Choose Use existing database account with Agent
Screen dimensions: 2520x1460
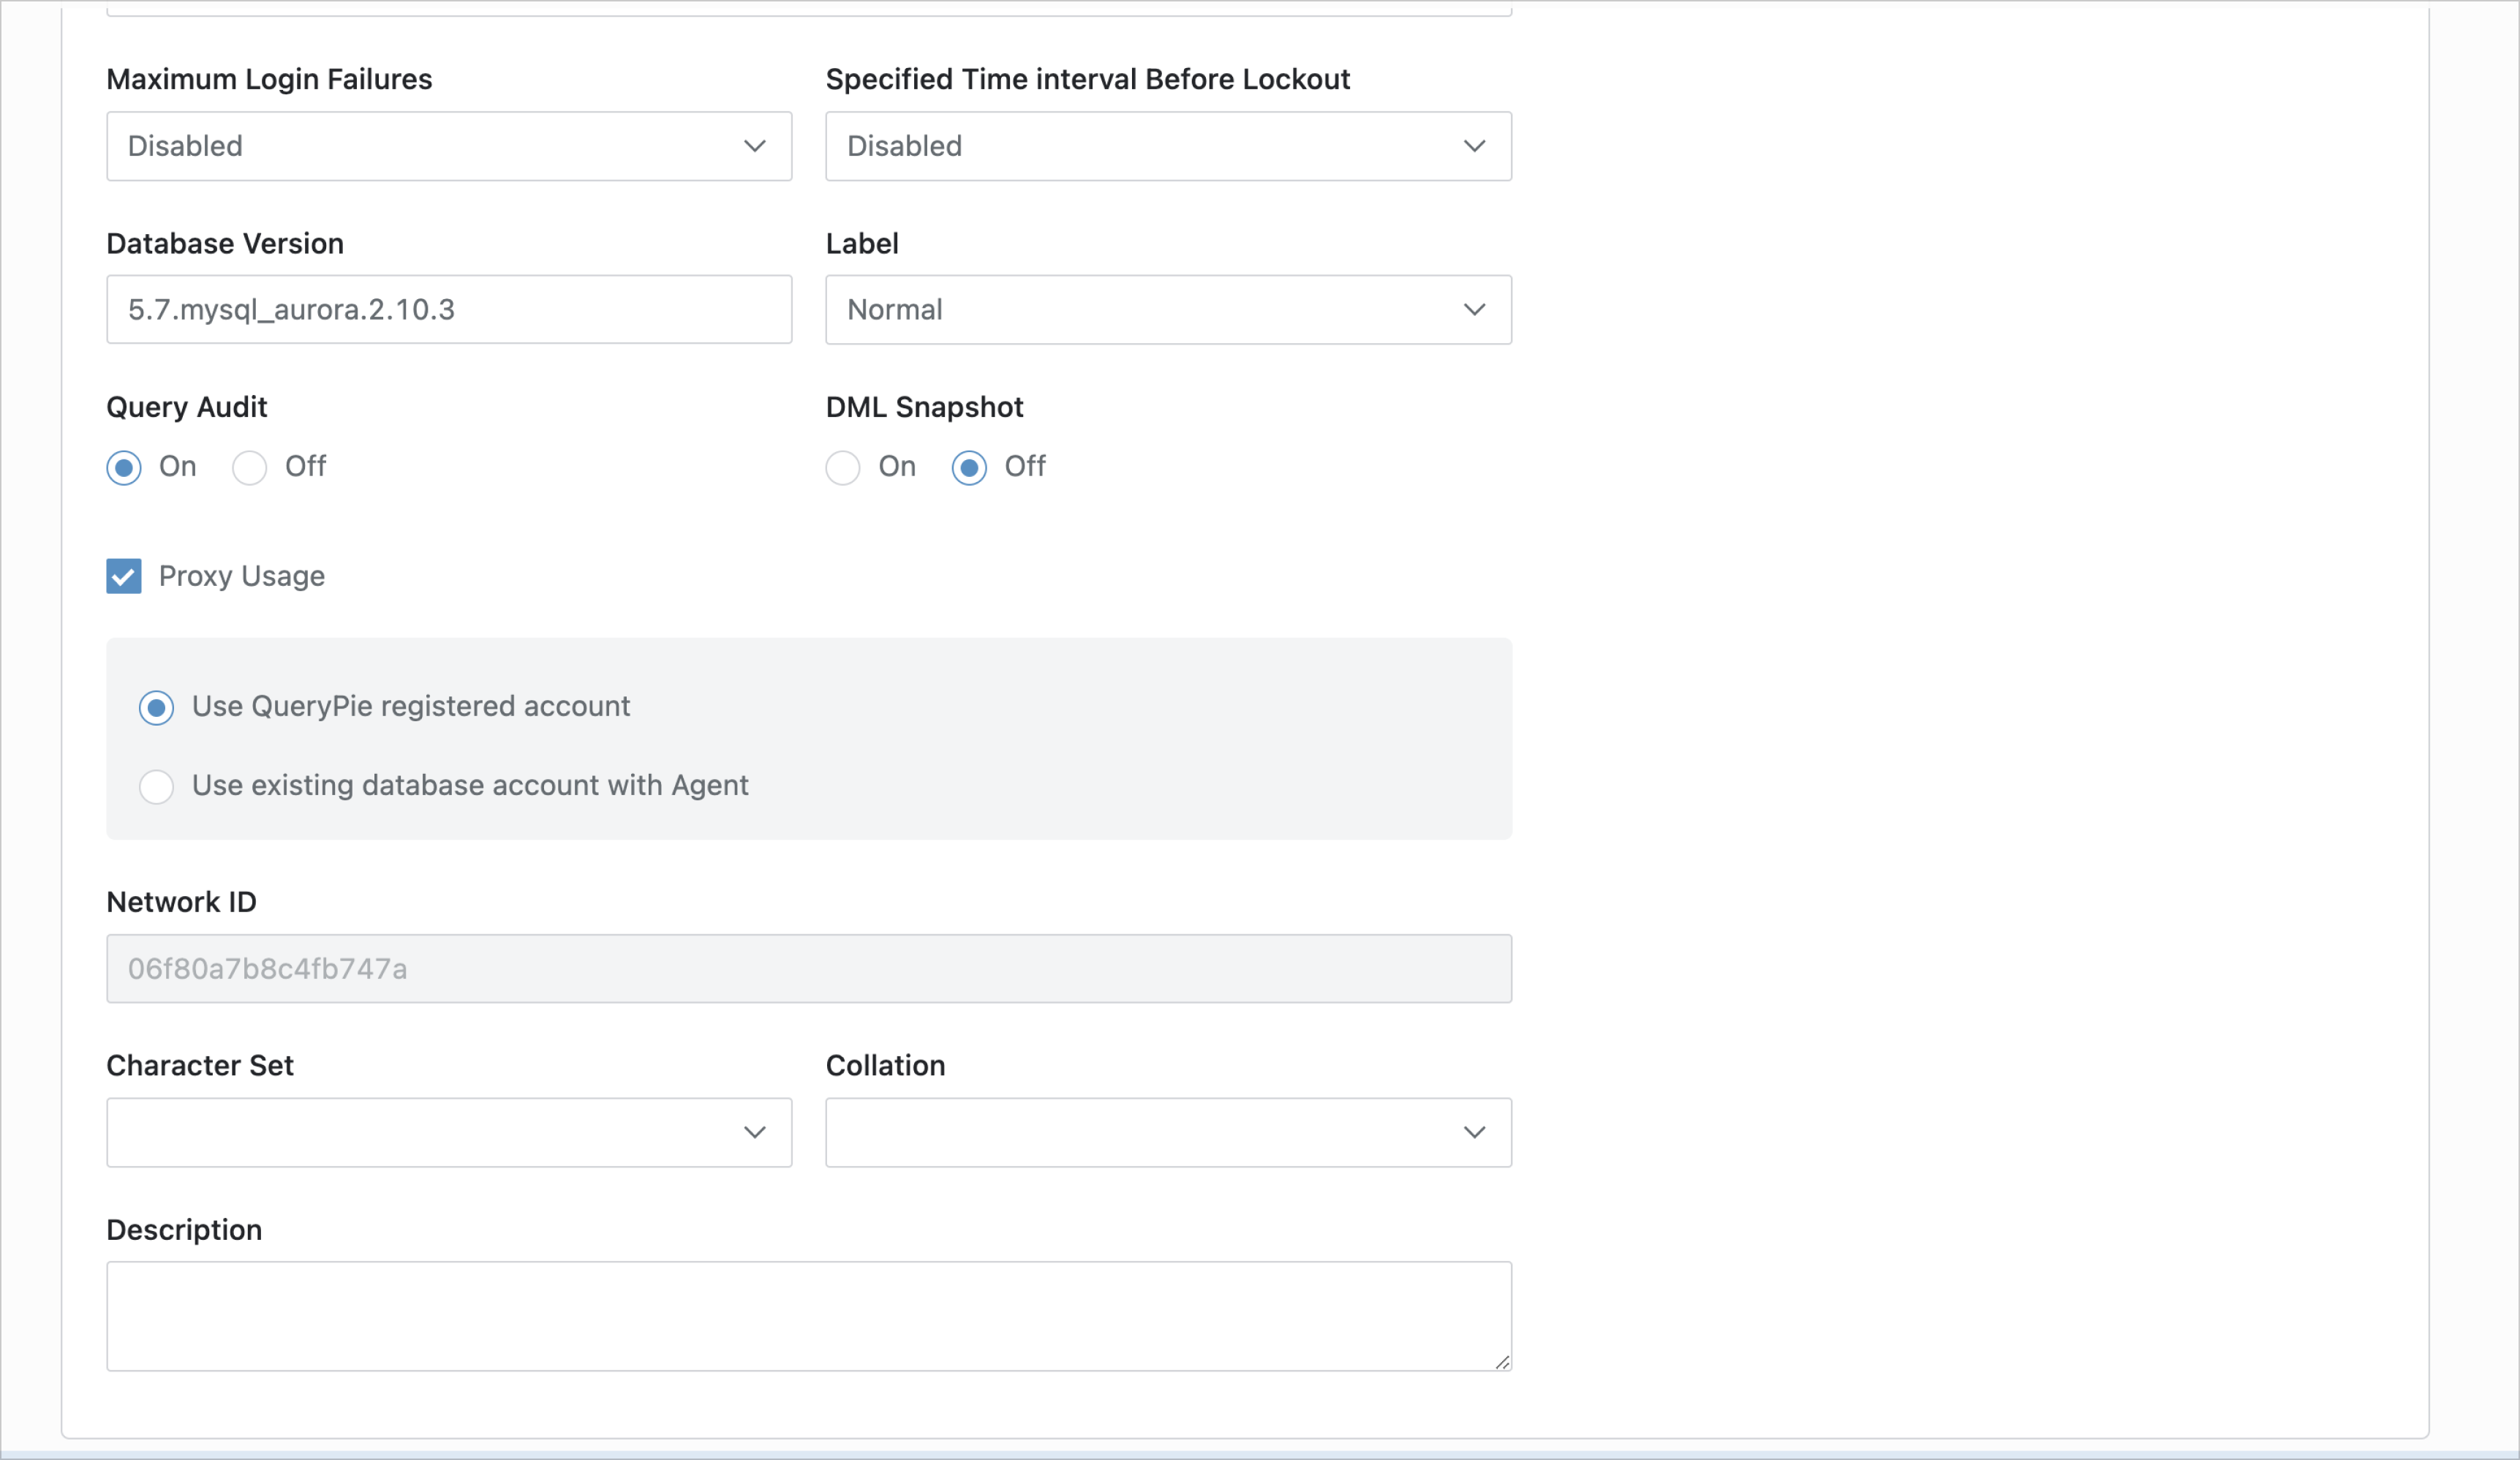[157, 786]
